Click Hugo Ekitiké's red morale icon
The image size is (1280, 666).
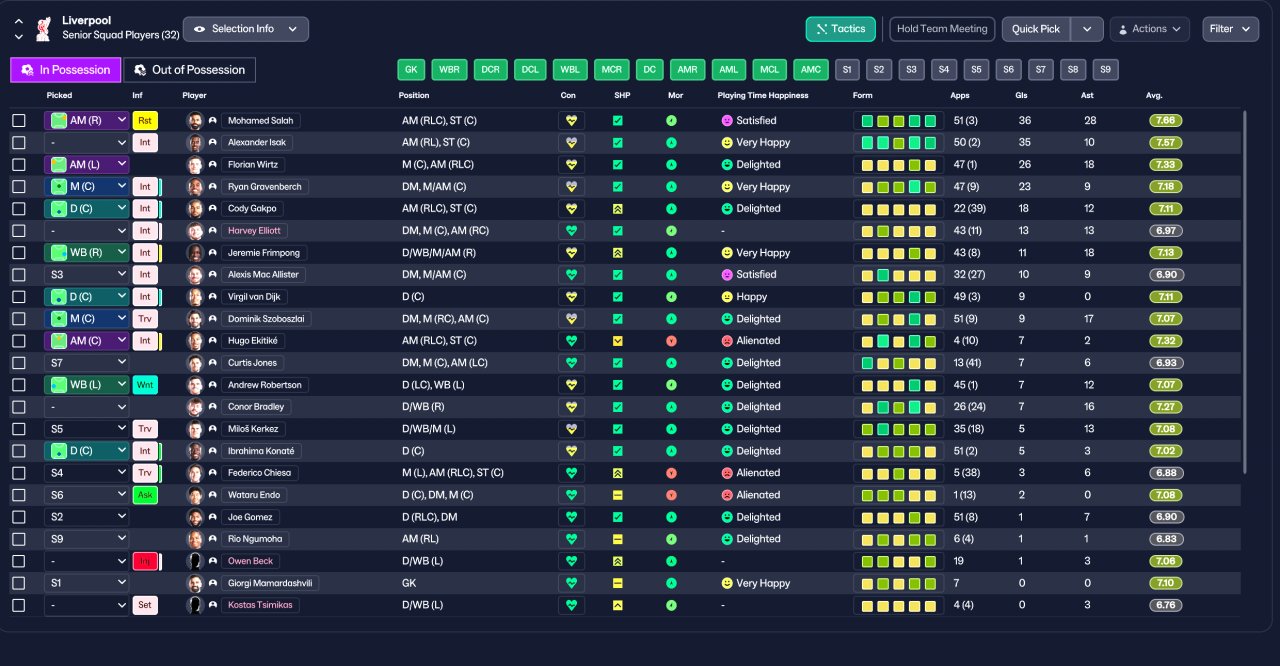coord(671,341)
